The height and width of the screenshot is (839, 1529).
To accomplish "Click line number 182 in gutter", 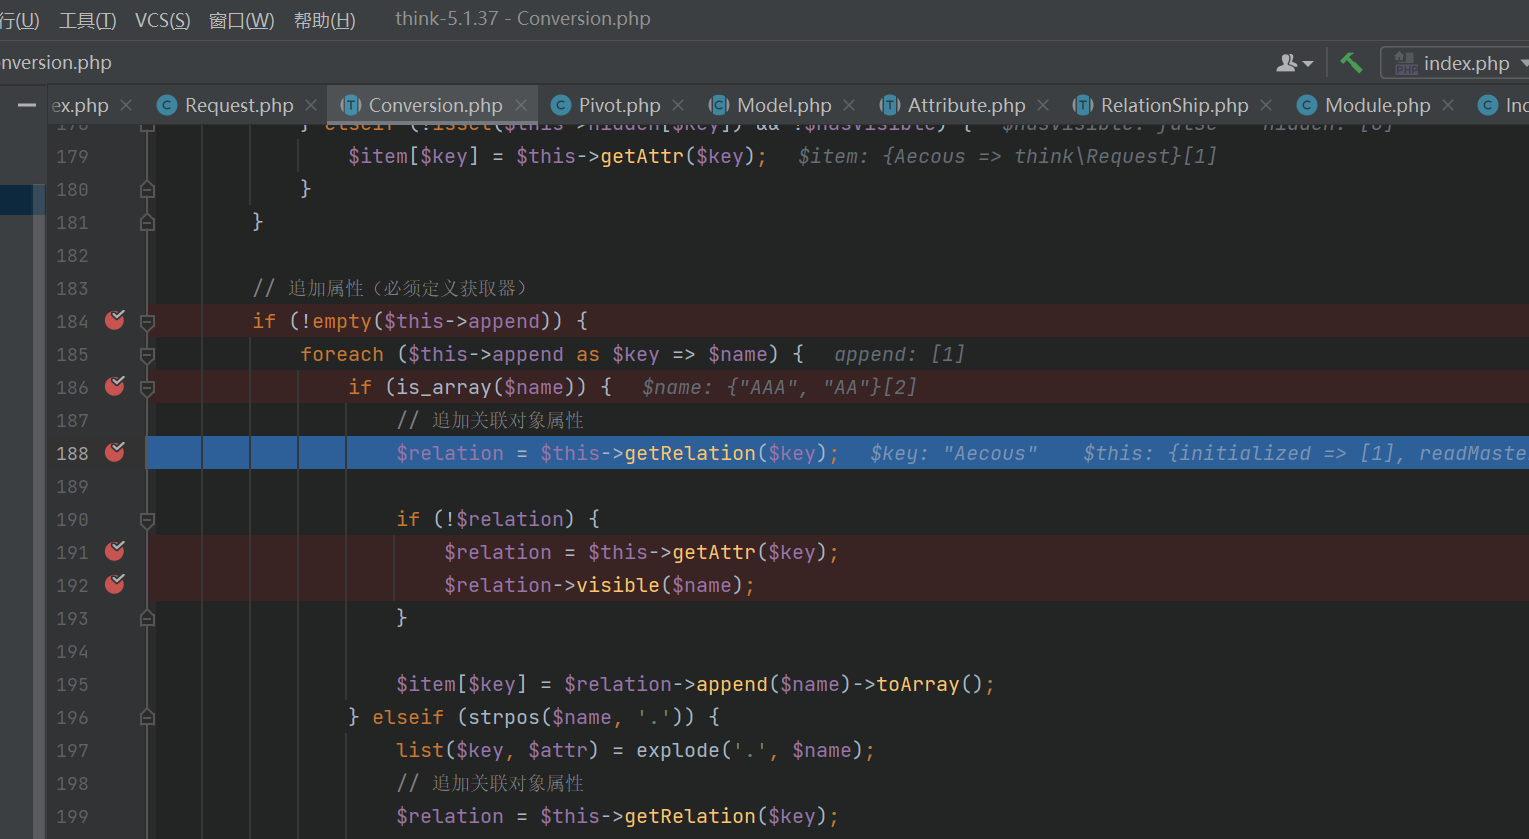I will 72,255.
